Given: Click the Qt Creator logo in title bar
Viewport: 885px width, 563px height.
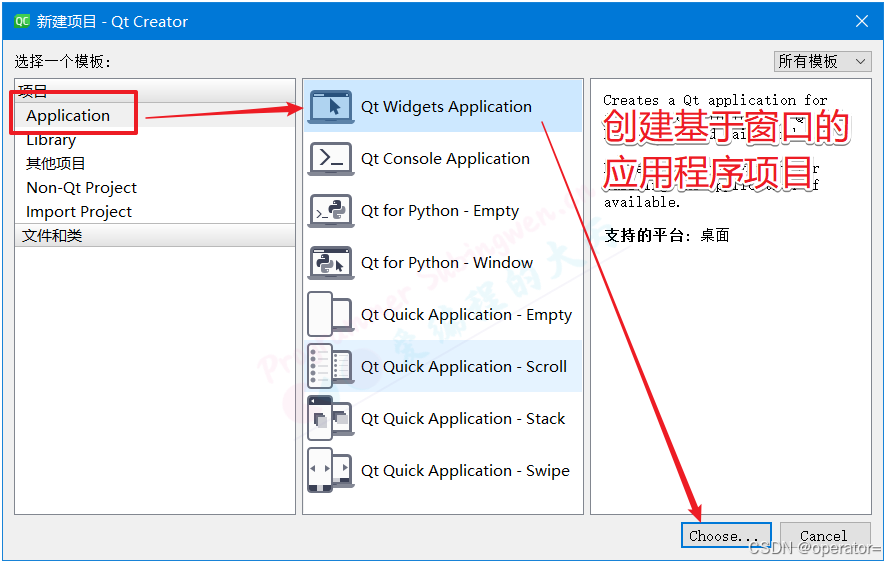Looking at the screenshot, I should point(22,21).
